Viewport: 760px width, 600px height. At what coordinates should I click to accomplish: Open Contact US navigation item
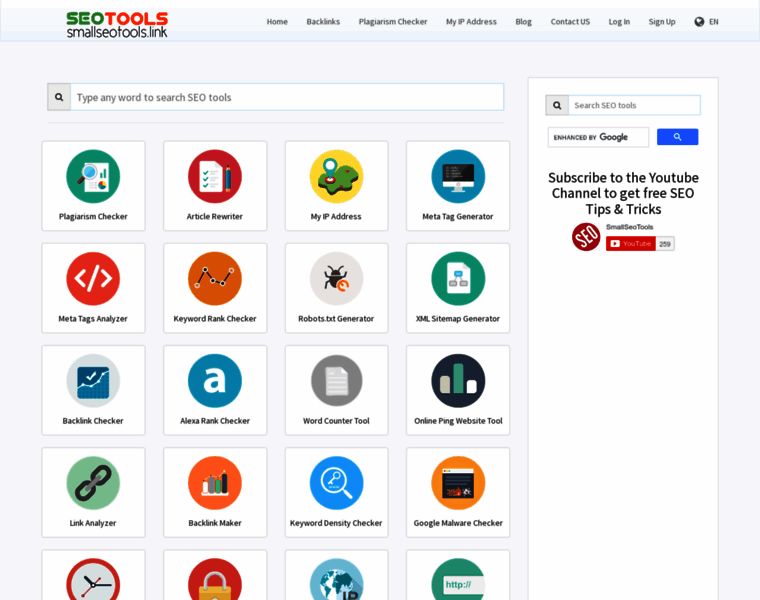[570, 22]
